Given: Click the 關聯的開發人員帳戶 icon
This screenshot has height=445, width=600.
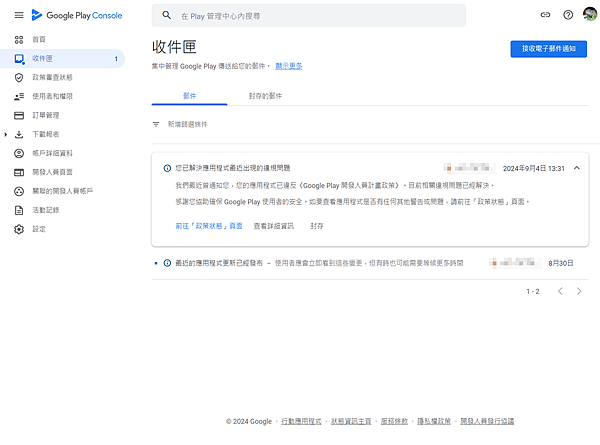Looking at the screenshot, I should (x=19, y=191).
